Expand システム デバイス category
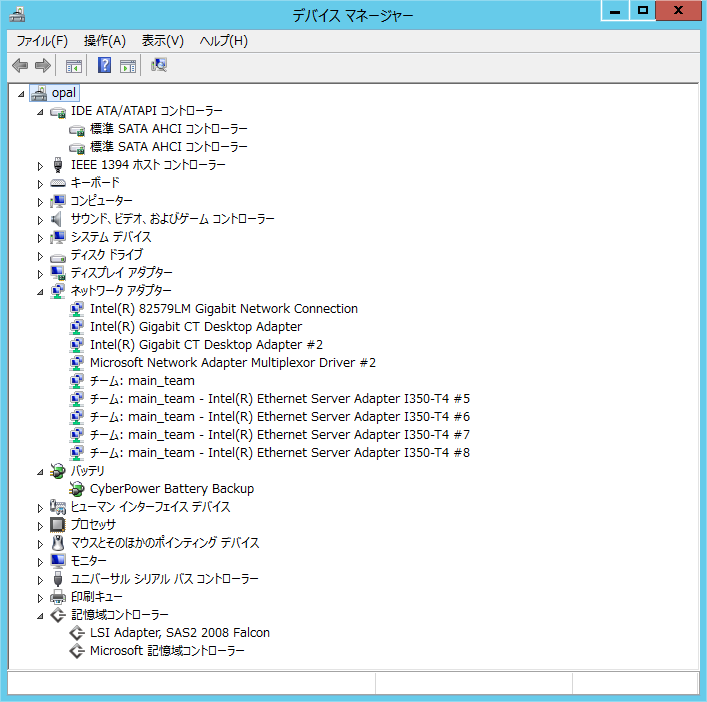The width and height of the screenshot is (707, 702). 40,239
